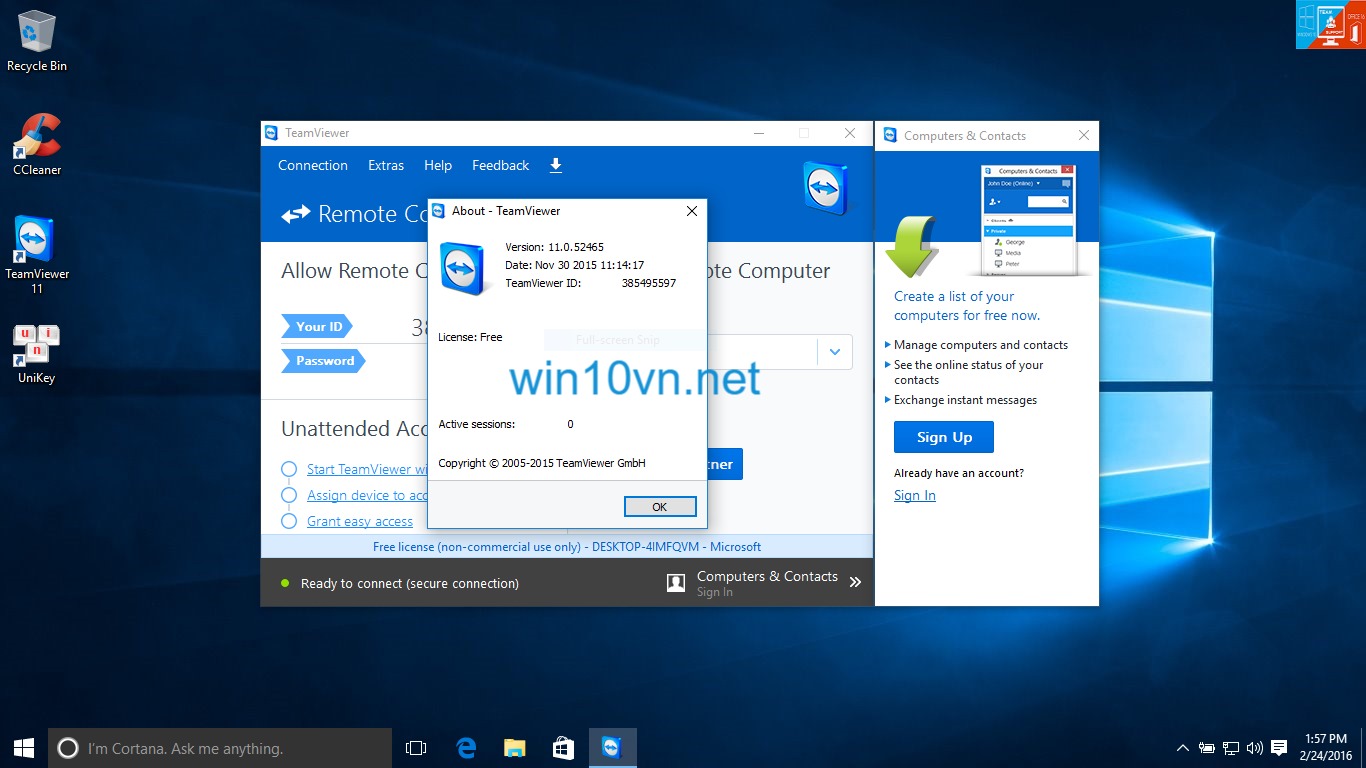
Task: Click the Your ID label tag
Action: point(318,326)
